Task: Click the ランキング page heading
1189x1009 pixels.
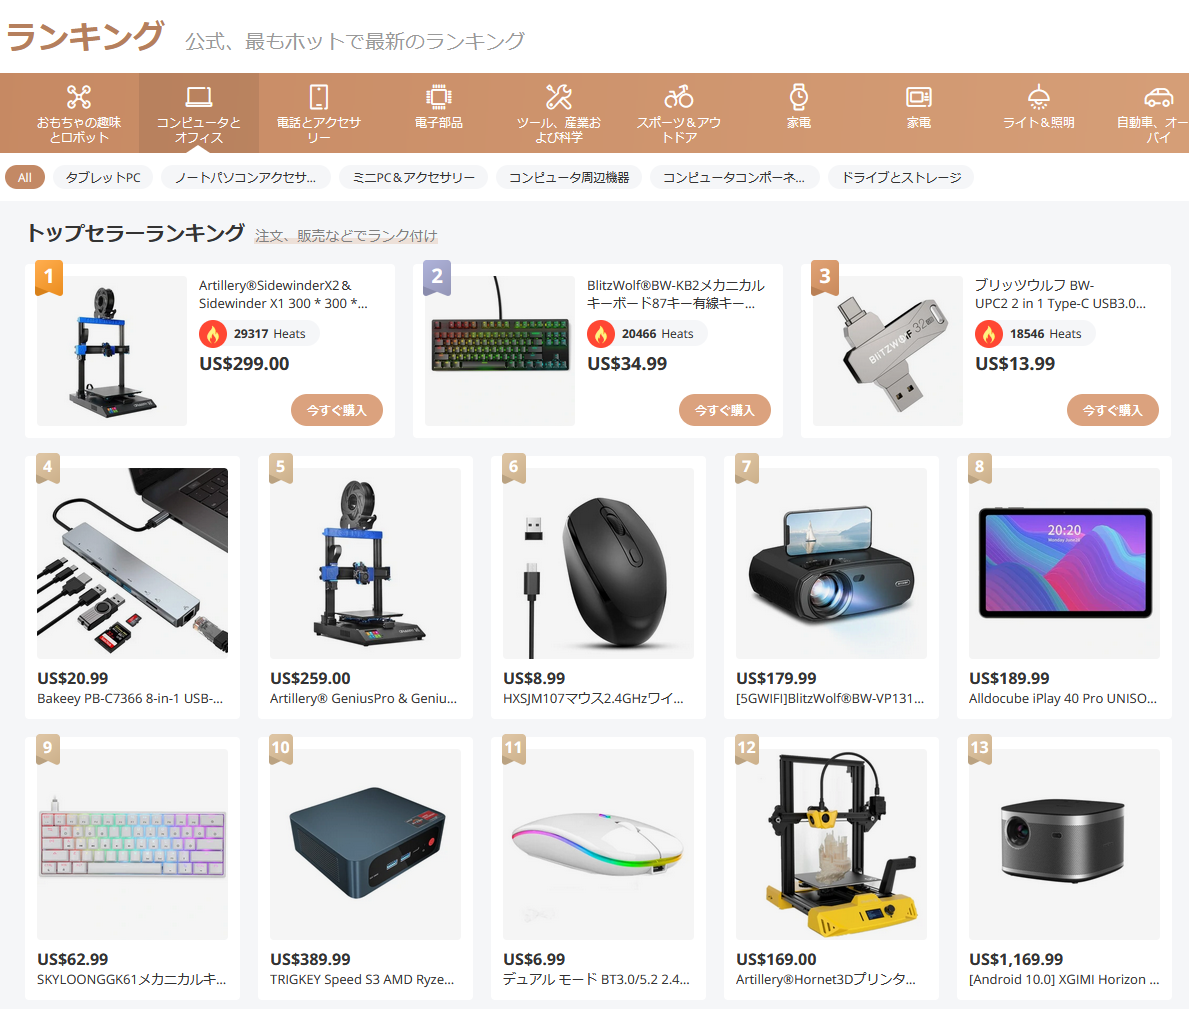Action: click(85, 36)
